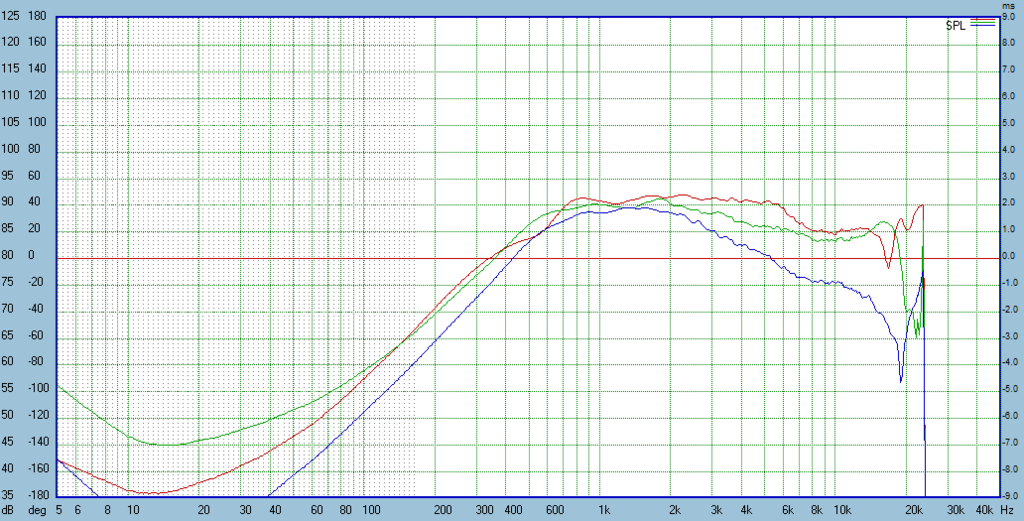Viewport: 1024px width, 521px height.
Task: Click the -140 degree axis label
Action: click(37, 442)
